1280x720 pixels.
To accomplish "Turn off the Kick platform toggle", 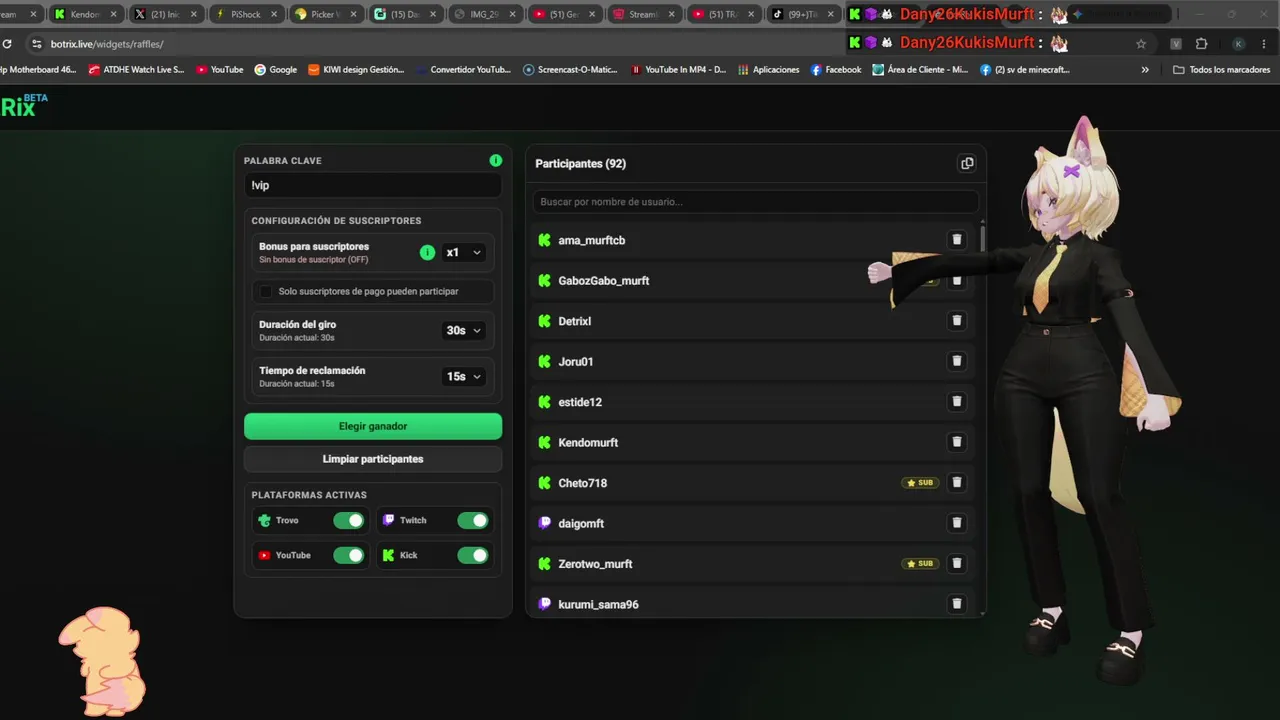I will click(473, 555).
